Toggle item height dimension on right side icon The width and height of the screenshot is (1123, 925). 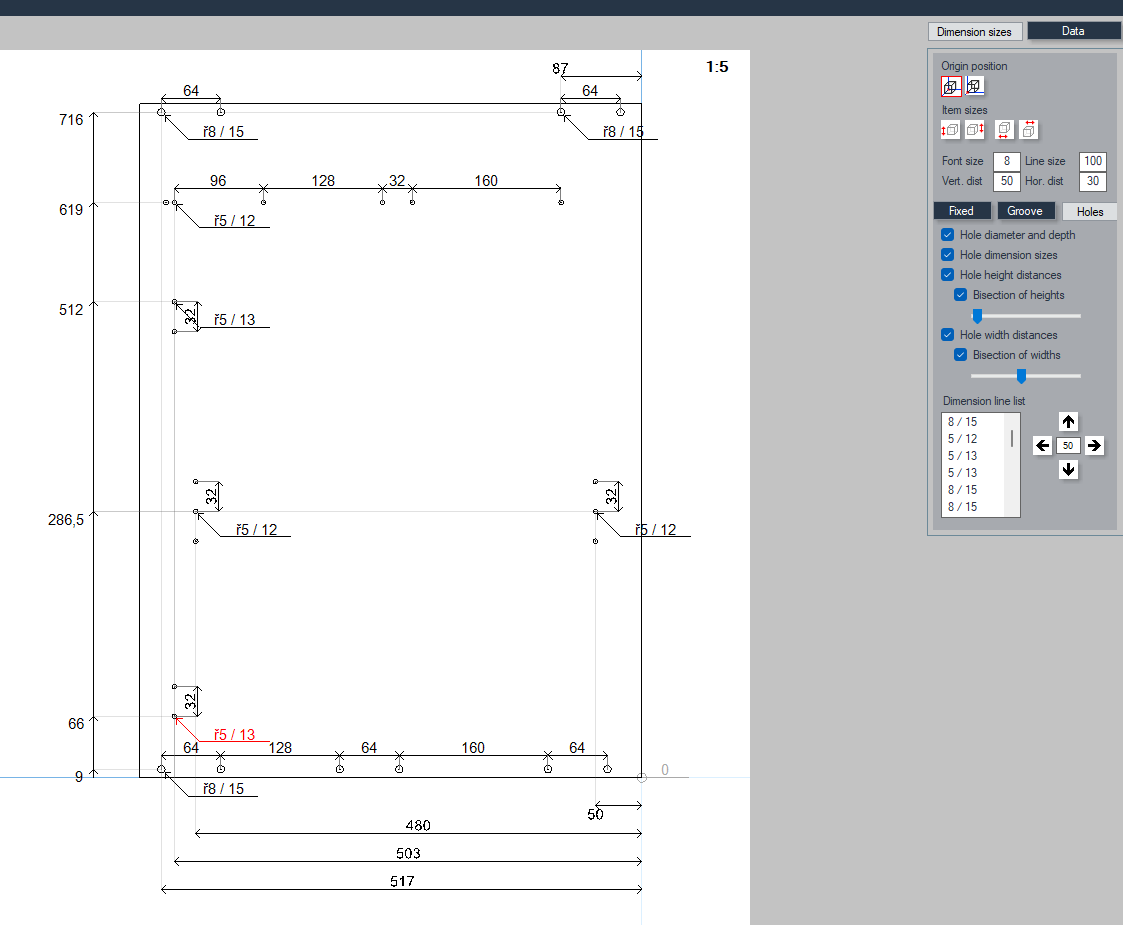[x=975, y=130]
